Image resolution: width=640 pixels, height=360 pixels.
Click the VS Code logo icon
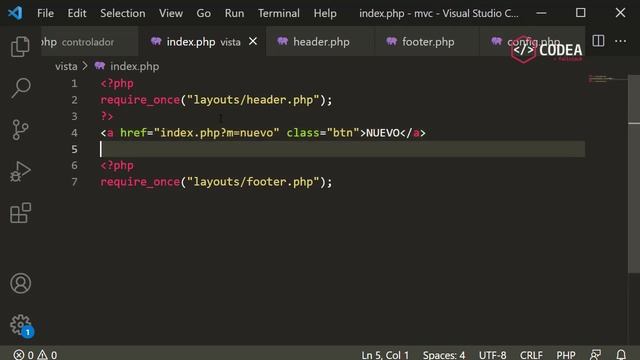tap(15, 13)
